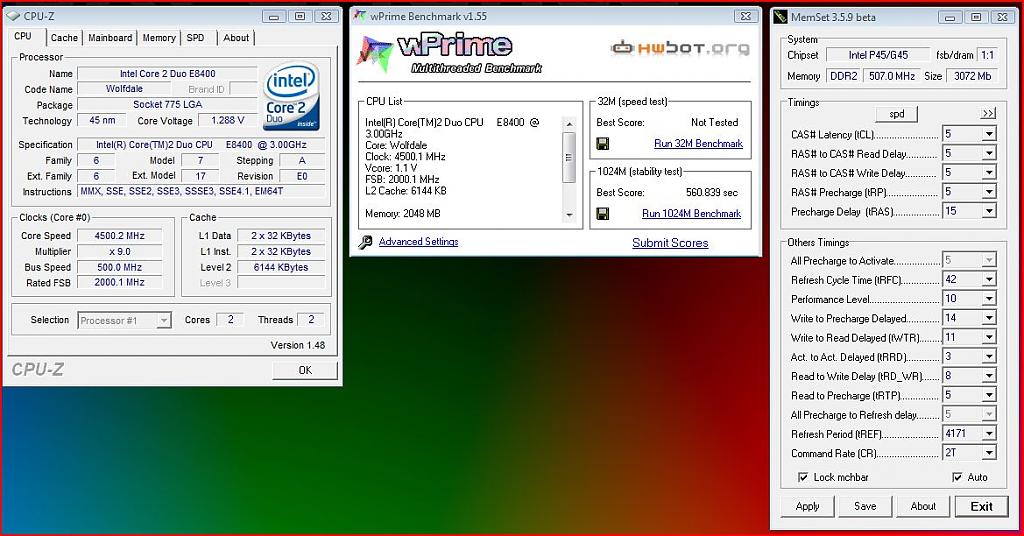The image size is (1024, 536).
Task: Click the wPrime logo graphic
Action: (x=451, y=52)
